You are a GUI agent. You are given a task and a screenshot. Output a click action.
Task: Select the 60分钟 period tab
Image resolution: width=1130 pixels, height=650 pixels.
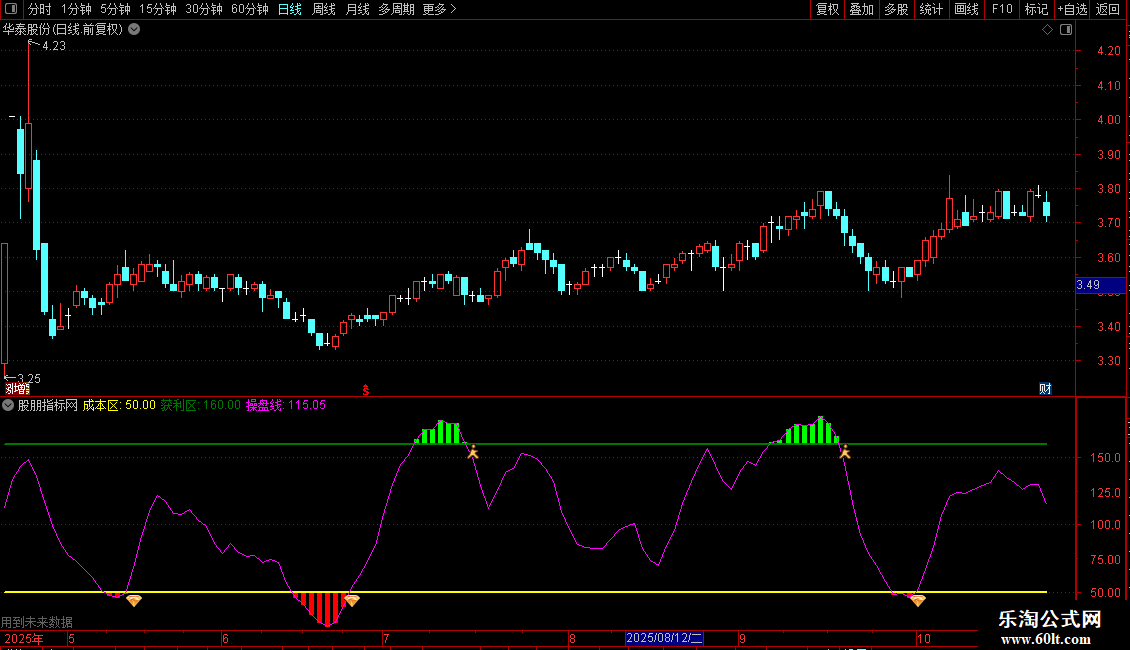coord(249,9)
